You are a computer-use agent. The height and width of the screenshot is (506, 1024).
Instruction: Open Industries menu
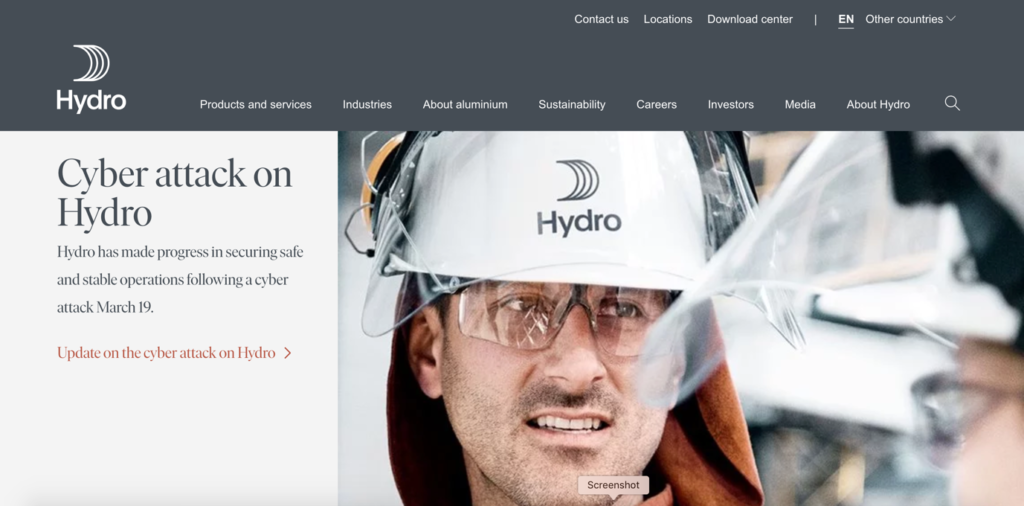click(x=367, y=104)
